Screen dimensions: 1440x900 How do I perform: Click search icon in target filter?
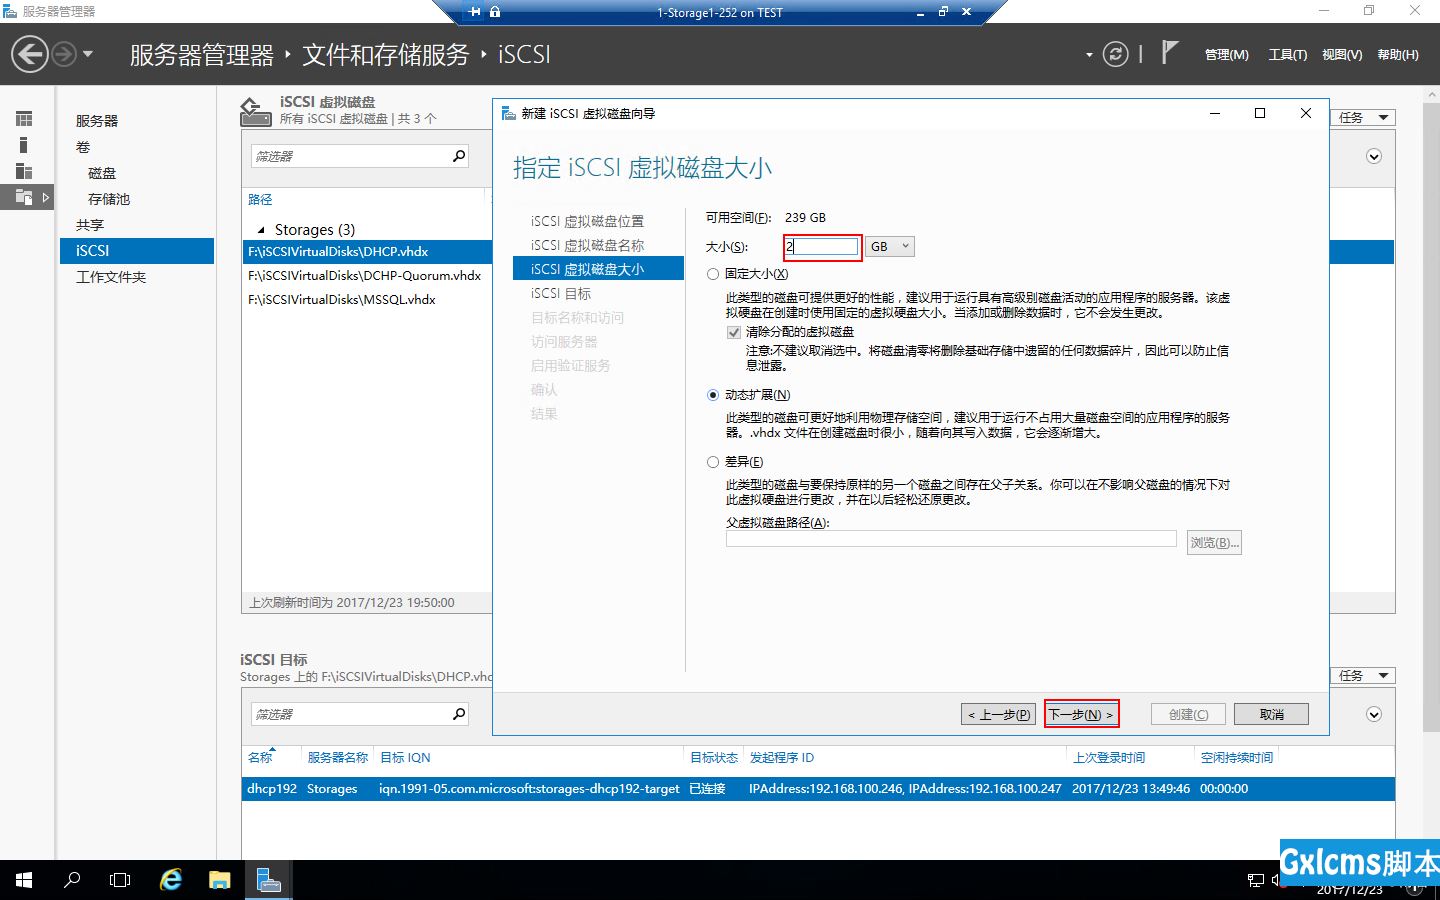[x=458, y=714]
